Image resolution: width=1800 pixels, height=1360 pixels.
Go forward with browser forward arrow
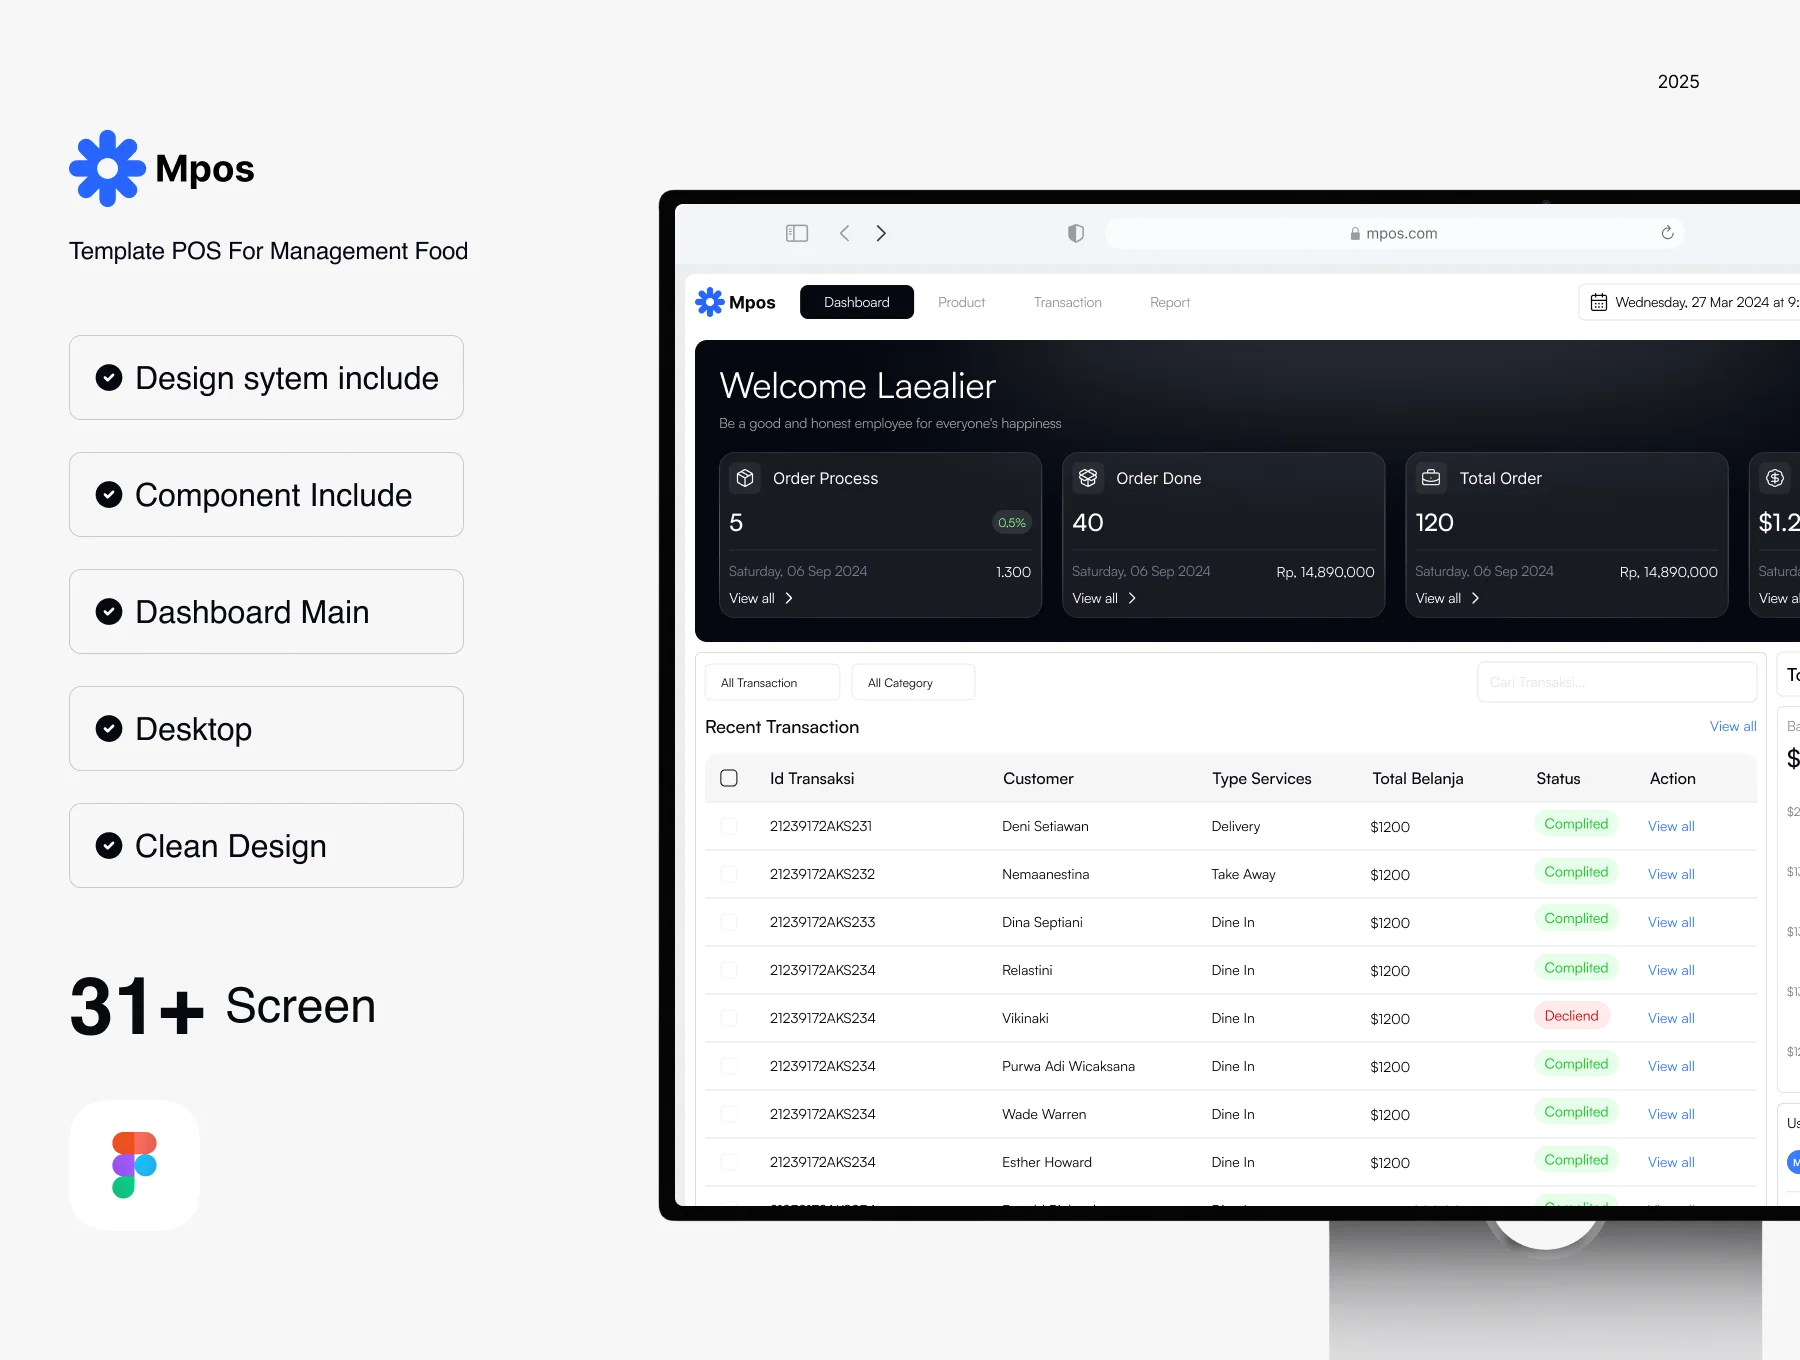pos(881,233)
